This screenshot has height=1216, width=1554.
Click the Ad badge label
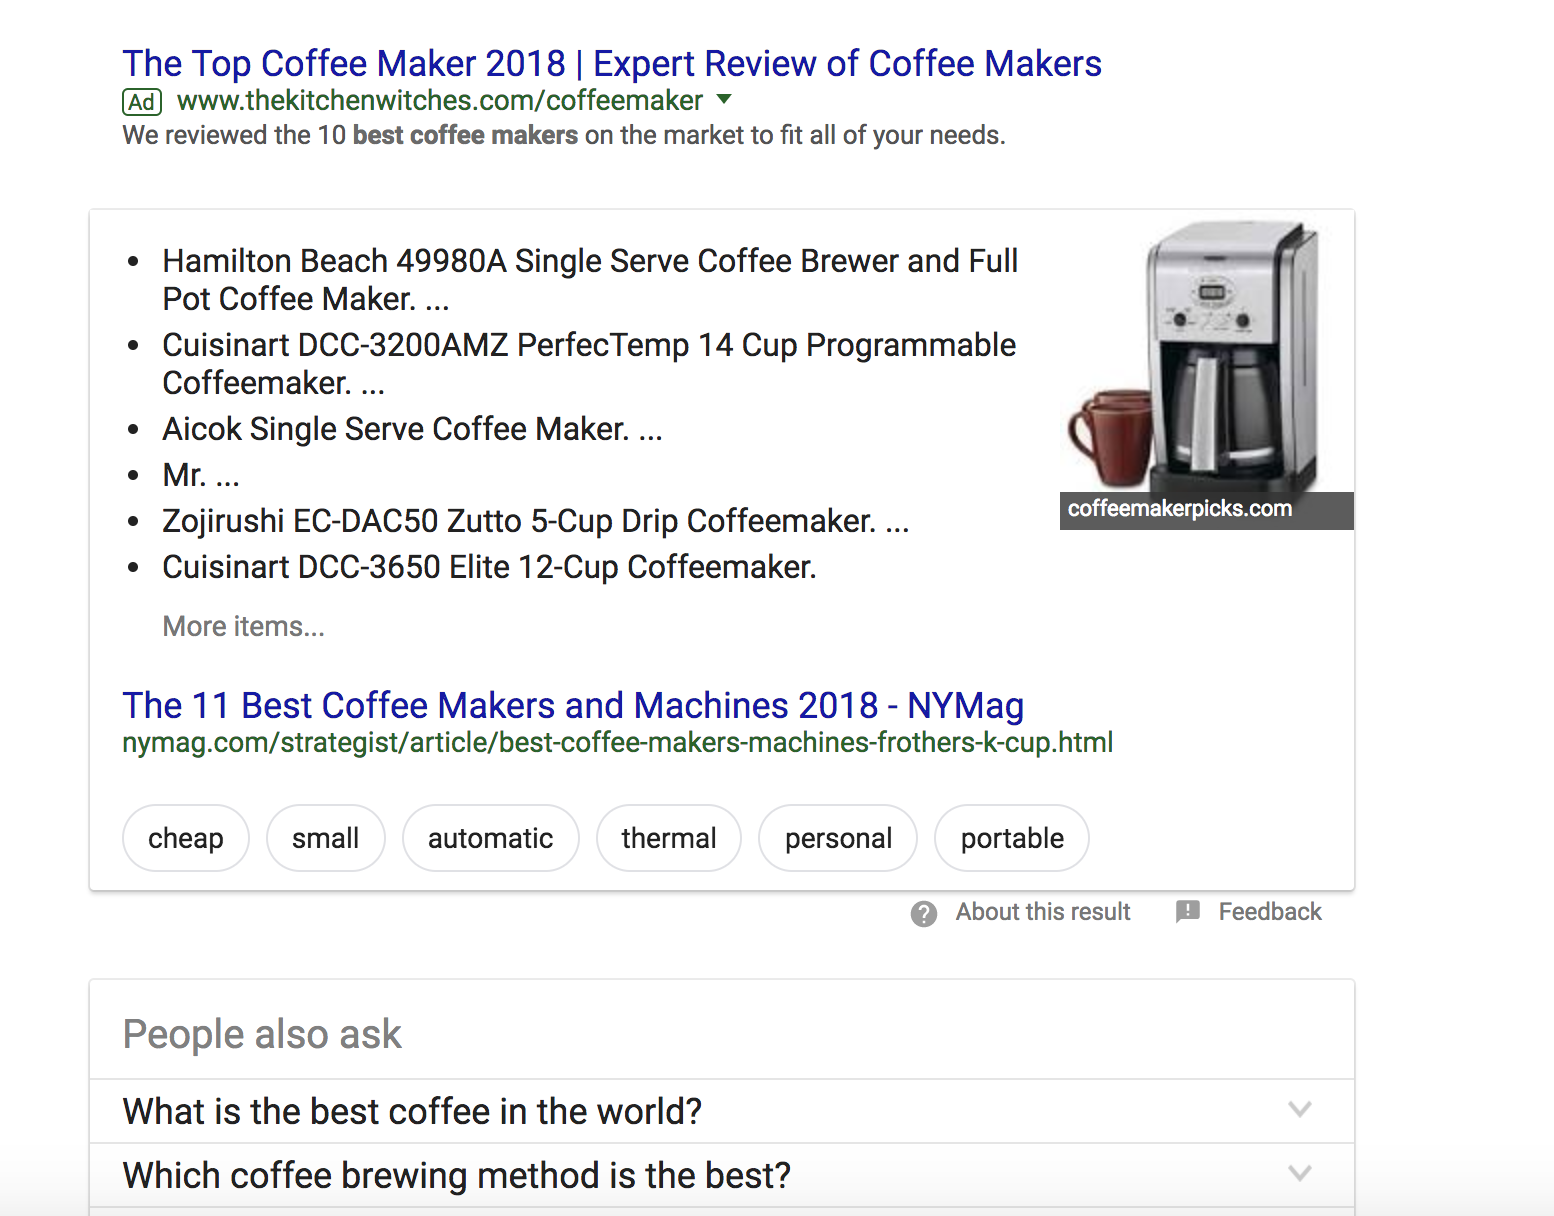[141, 102]
